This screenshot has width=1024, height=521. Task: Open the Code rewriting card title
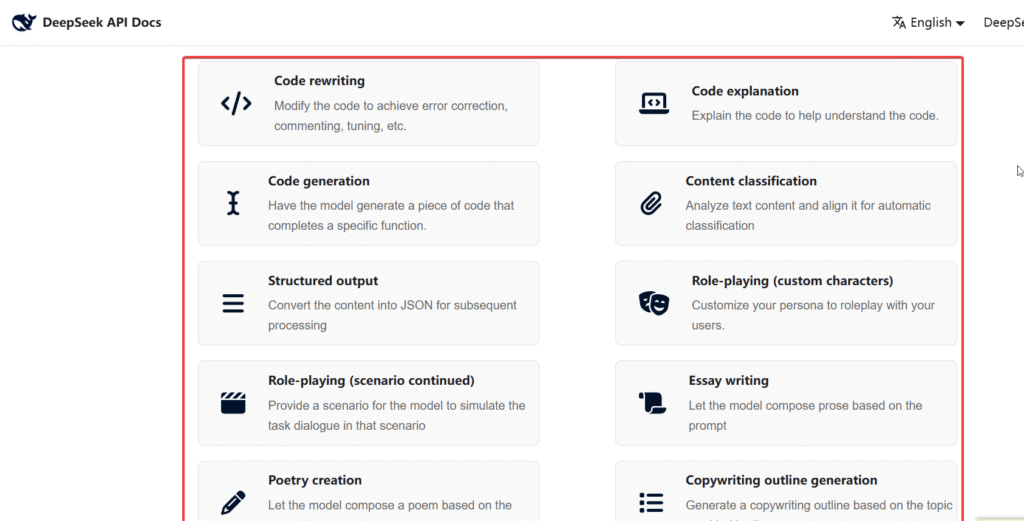click(319, 81)
